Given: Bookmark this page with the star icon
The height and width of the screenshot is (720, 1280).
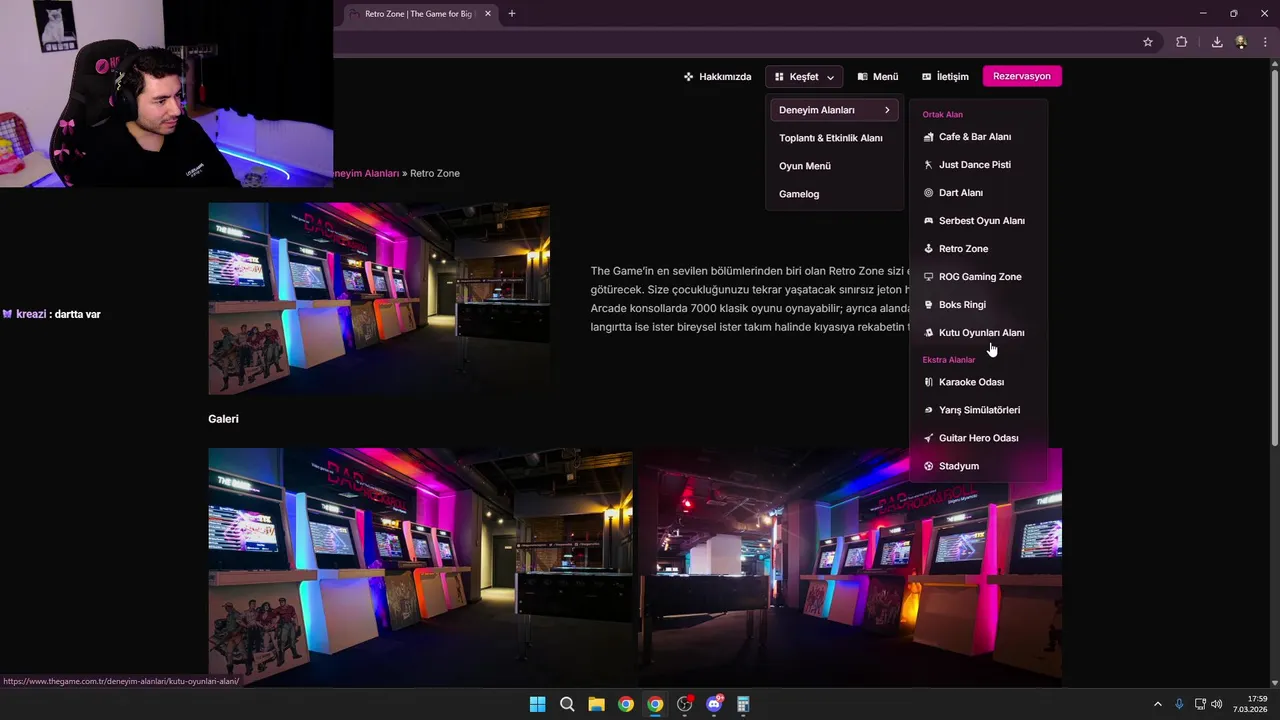Looking at the screenshot, I should click(x=1148, y=42).
